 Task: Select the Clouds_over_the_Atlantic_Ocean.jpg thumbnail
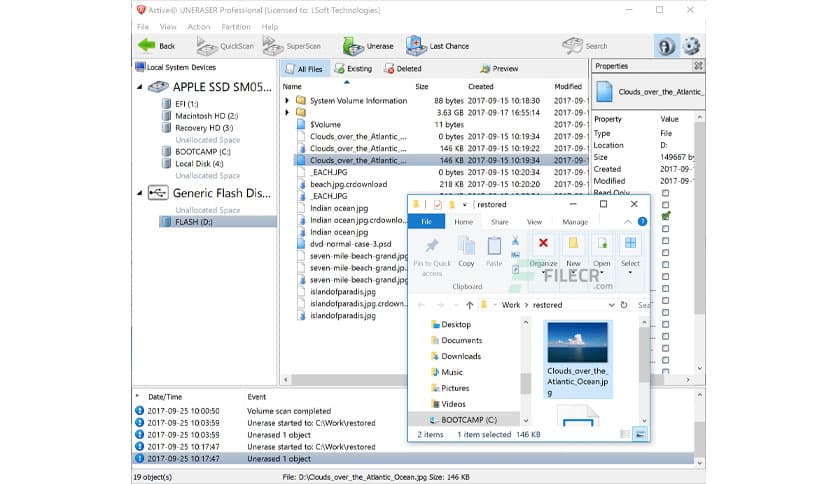(577, 360)
